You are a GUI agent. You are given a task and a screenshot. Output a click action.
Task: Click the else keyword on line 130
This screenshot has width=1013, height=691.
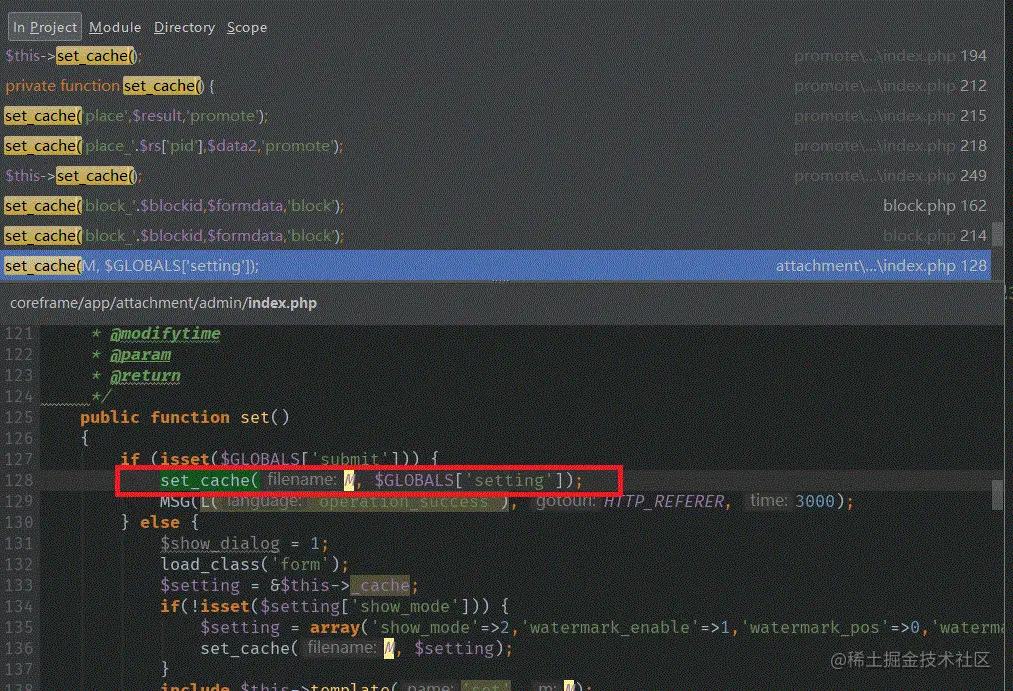point(160,522)
